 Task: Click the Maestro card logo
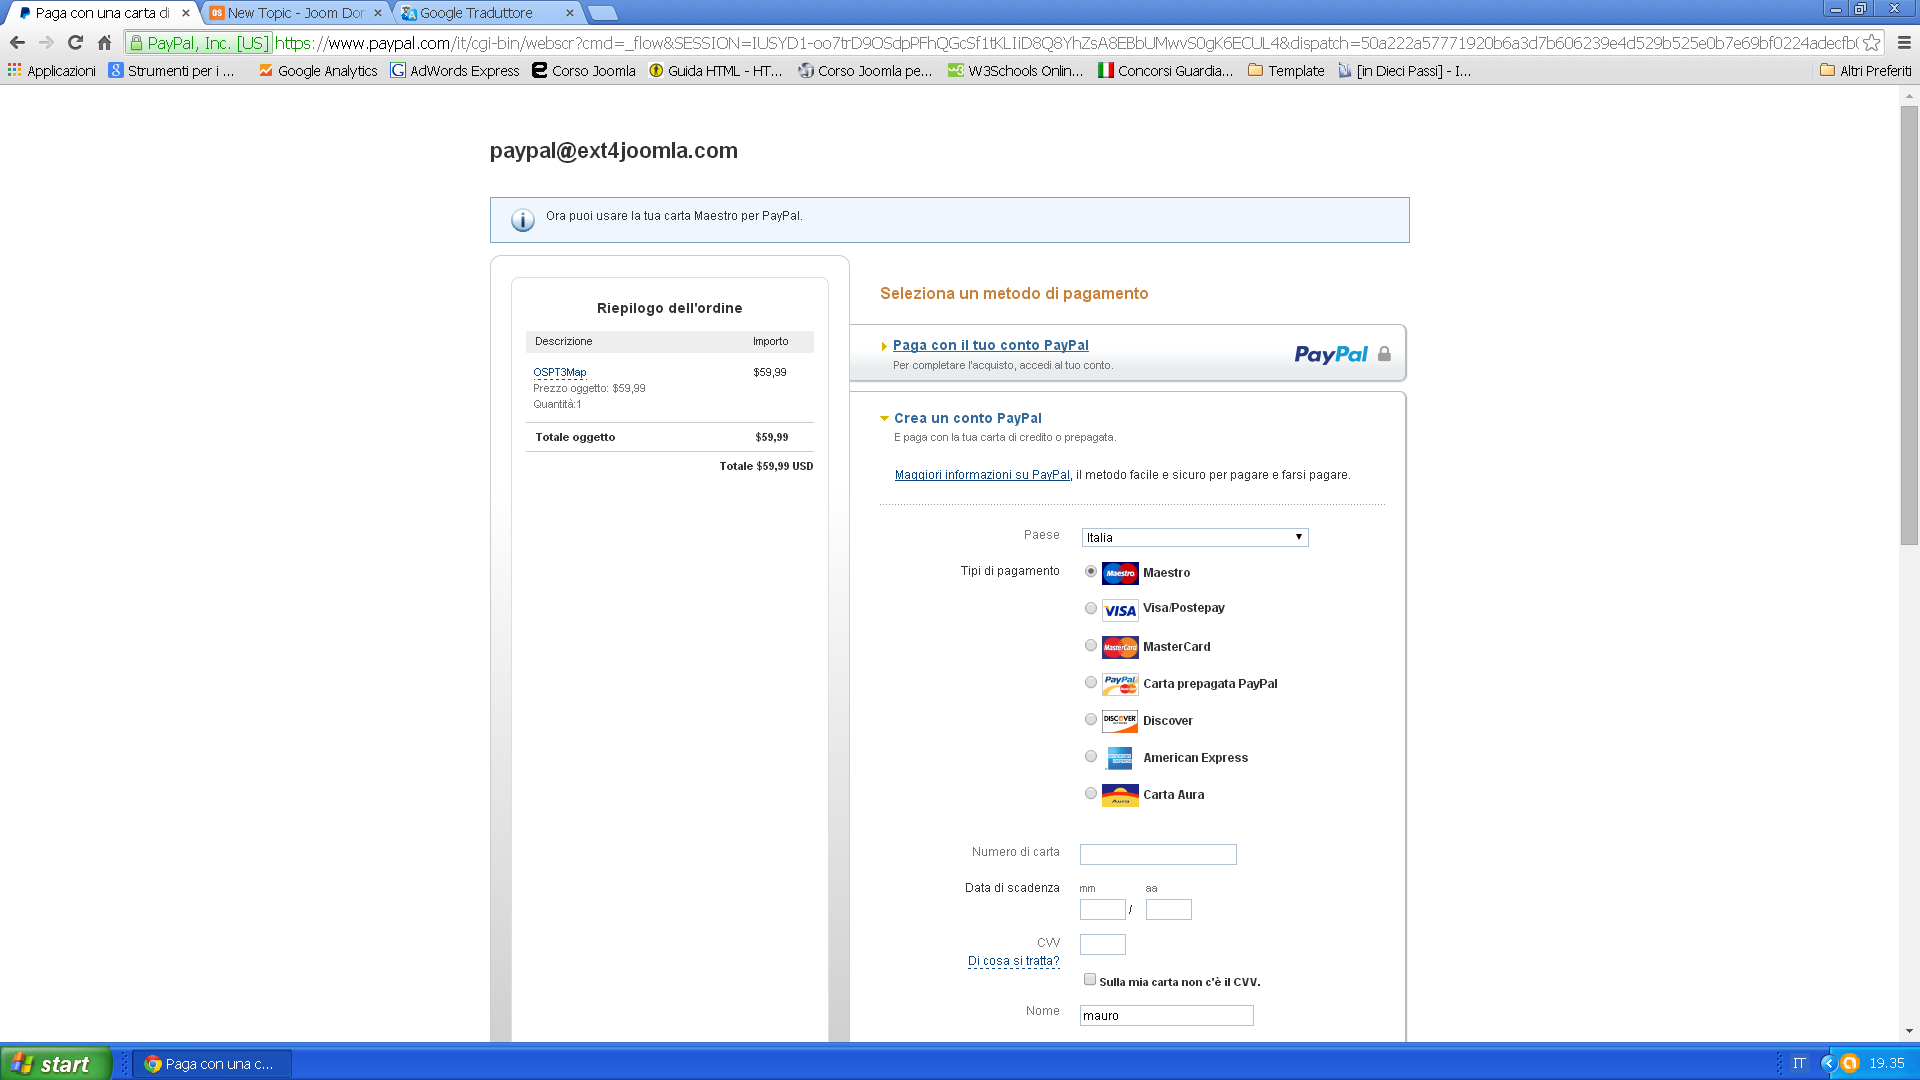[x=1120, y=573]
